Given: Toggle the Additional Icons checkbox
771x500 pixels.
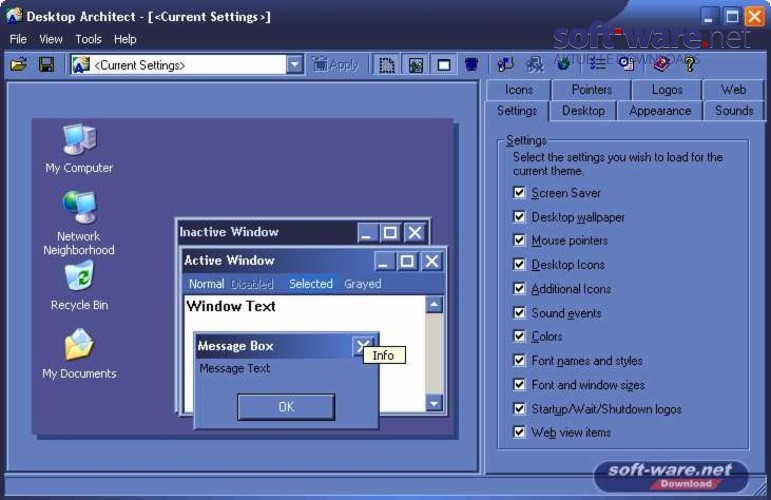Looking at the screenshot, I should click(x=519, y=288).
